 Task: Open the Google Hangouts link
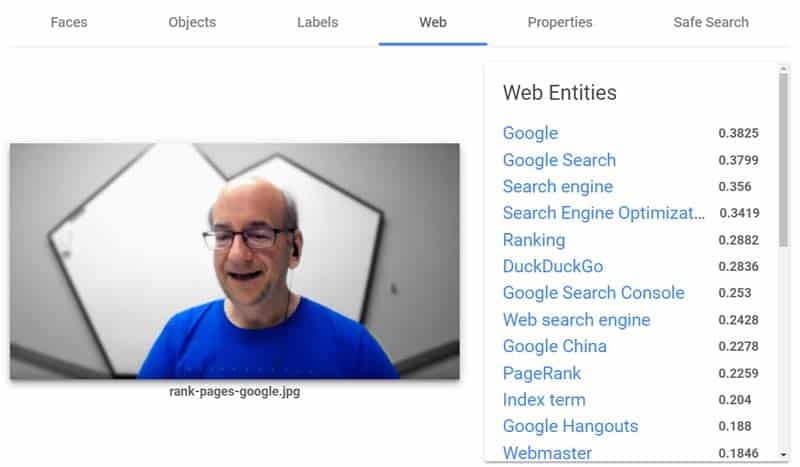click(x=570, y=426)
